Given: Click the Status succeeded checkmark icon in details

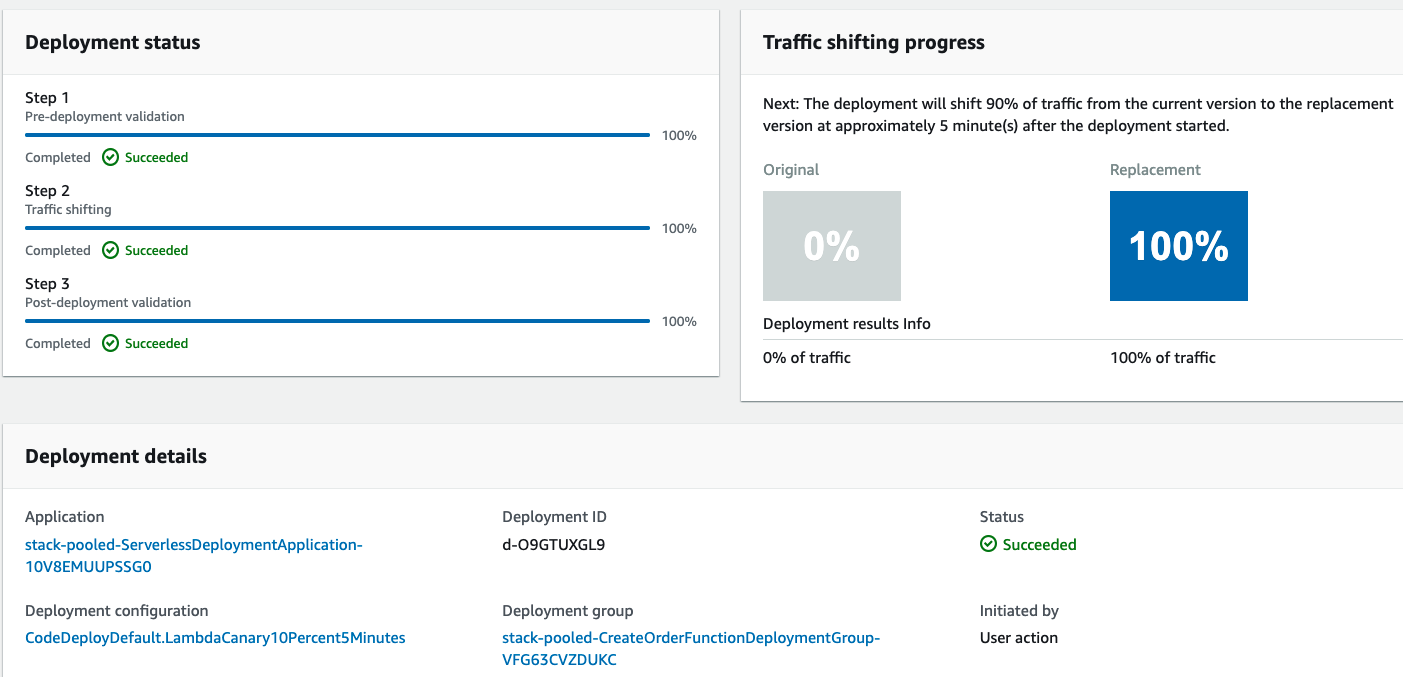Looking at the screenshot, I should [988, 544].
